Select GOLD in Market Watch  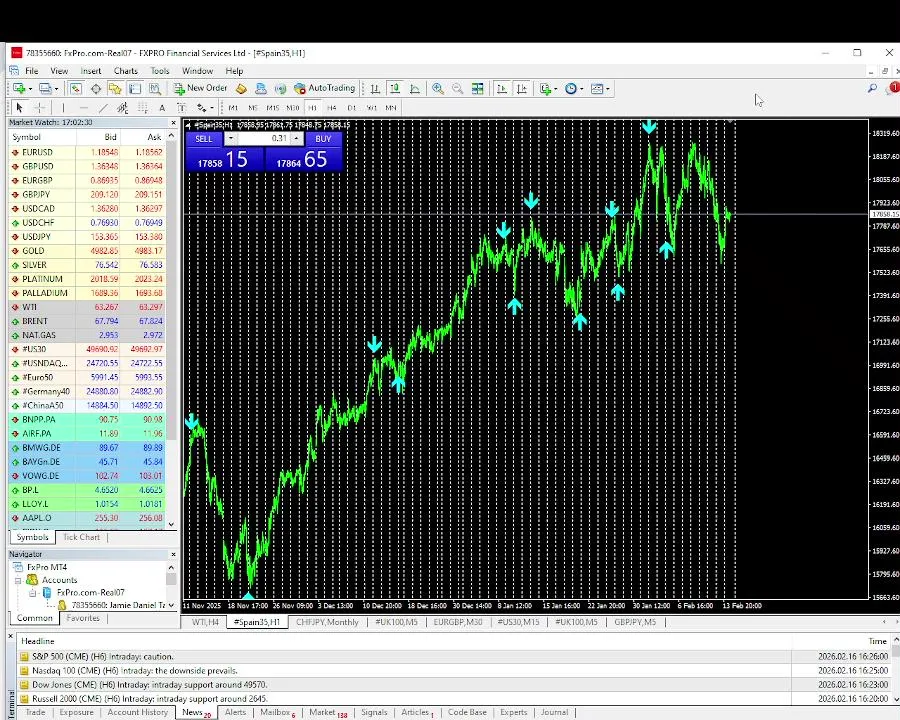click(x=87, y=251)
